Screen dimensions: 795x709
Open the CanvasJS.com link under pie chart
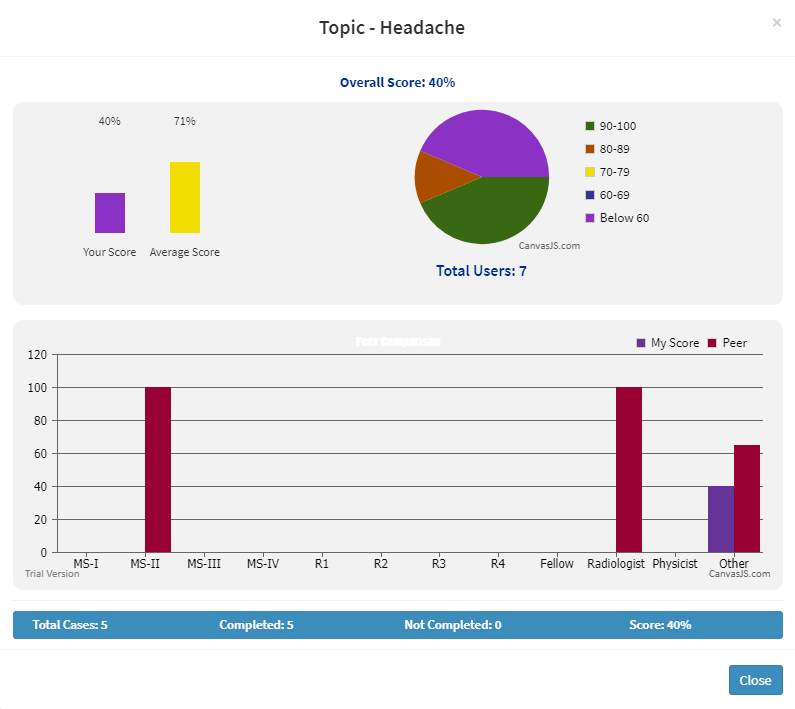click(x=549, y=245)
